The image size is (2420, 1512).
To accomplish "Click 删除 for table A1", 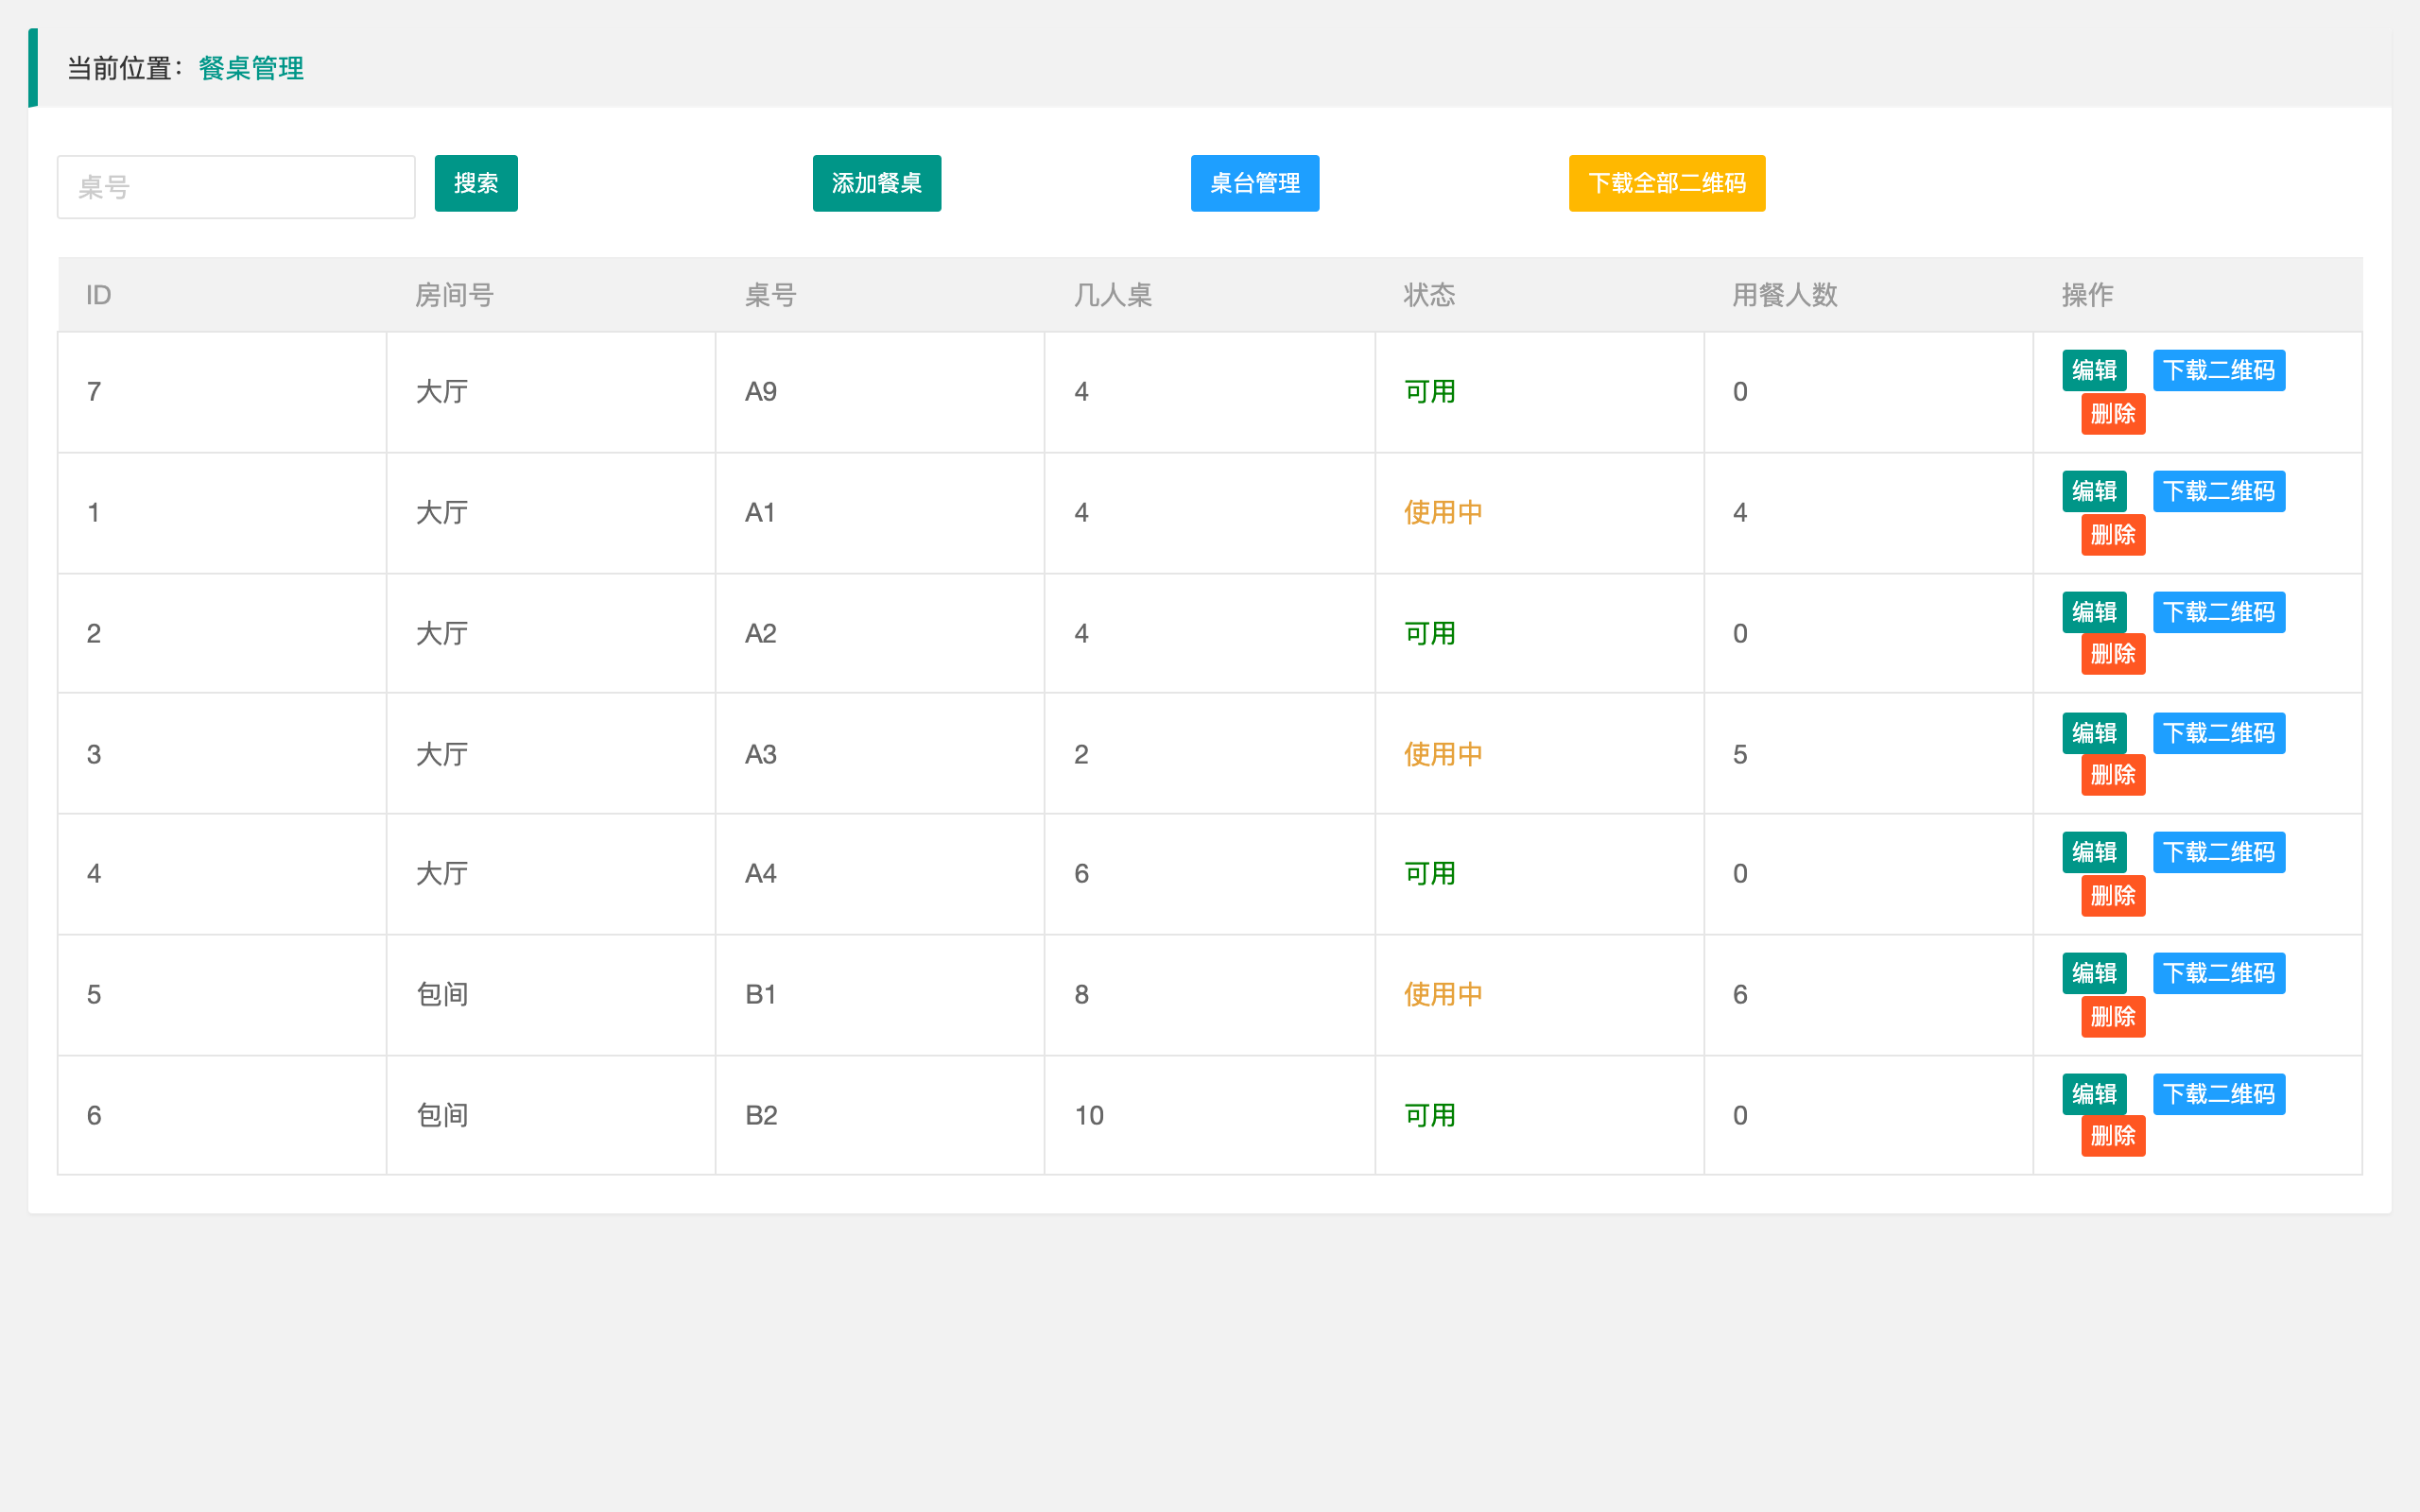I will point(2113,534).
